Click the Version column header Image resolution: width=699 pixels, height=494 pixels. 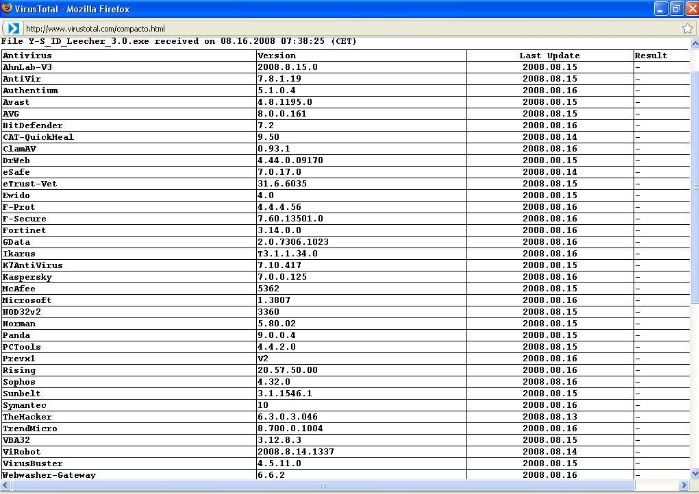(276, 55)
